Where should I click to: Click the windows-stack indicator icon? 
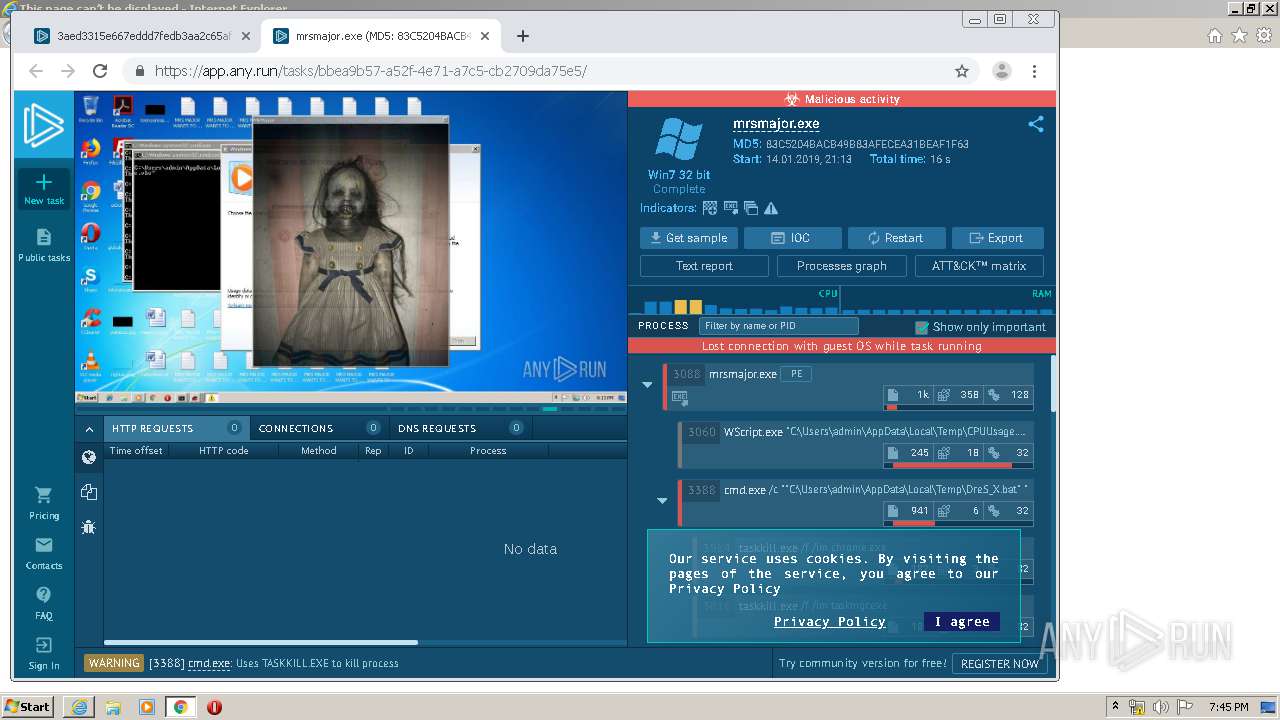pos(751,208)
